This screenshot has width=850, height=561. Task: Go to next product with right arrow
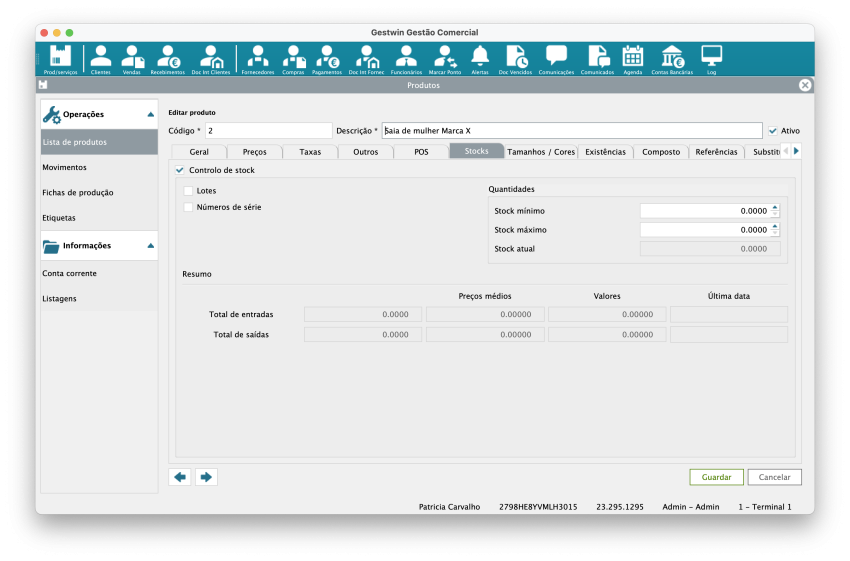pos(206,477)
